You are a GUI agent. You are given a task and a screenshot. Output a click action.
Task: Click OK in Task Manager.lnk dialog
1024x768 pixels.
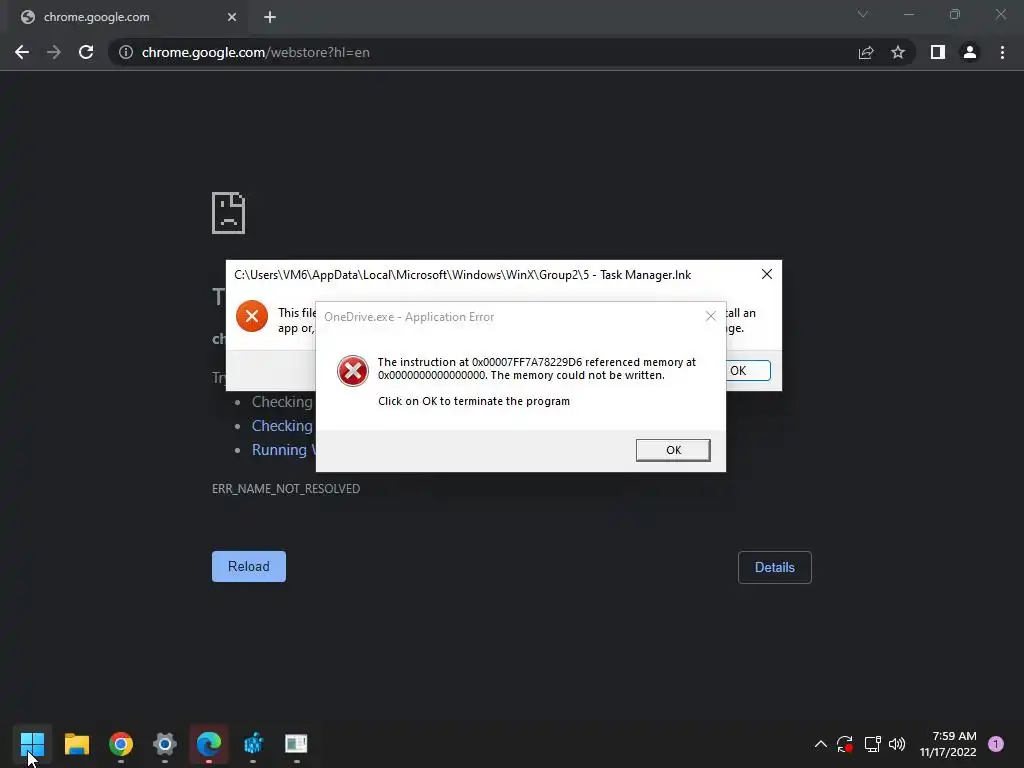coord(747,371)
